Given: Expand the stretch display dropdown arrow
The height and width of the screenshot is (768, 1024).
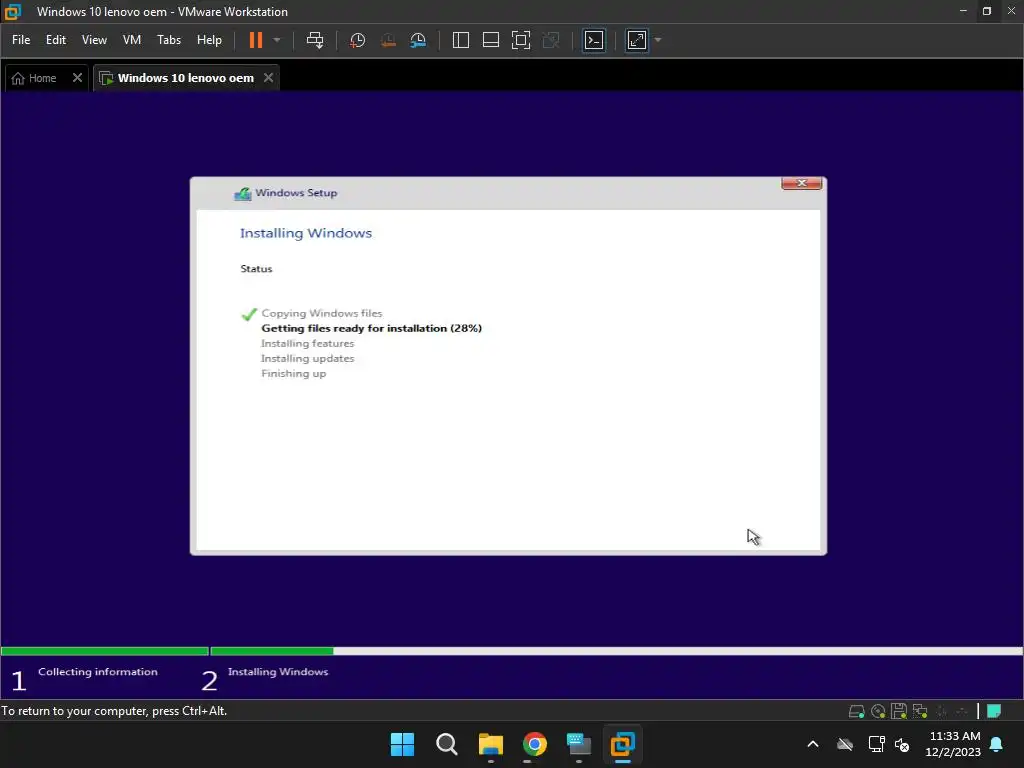Looking at the screenshot, I should tap(658, 40).
